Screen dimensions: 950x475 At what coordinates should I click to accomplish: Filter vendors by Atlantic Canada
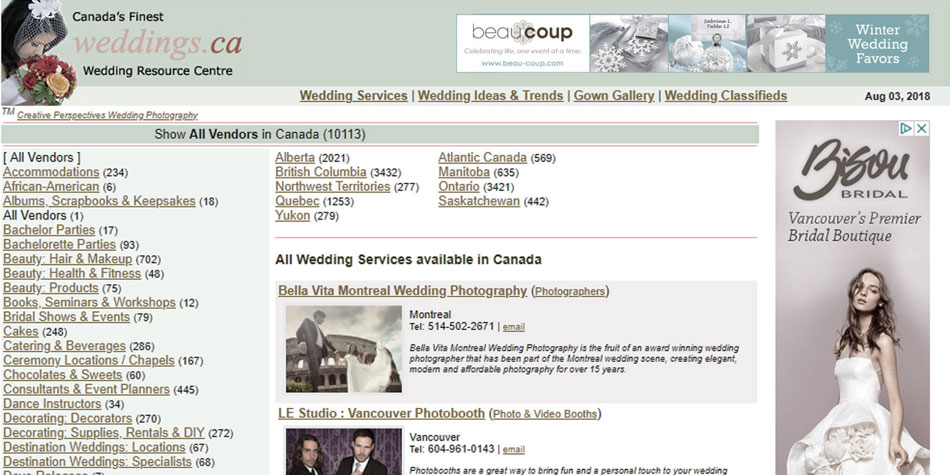tap(482, 158)
